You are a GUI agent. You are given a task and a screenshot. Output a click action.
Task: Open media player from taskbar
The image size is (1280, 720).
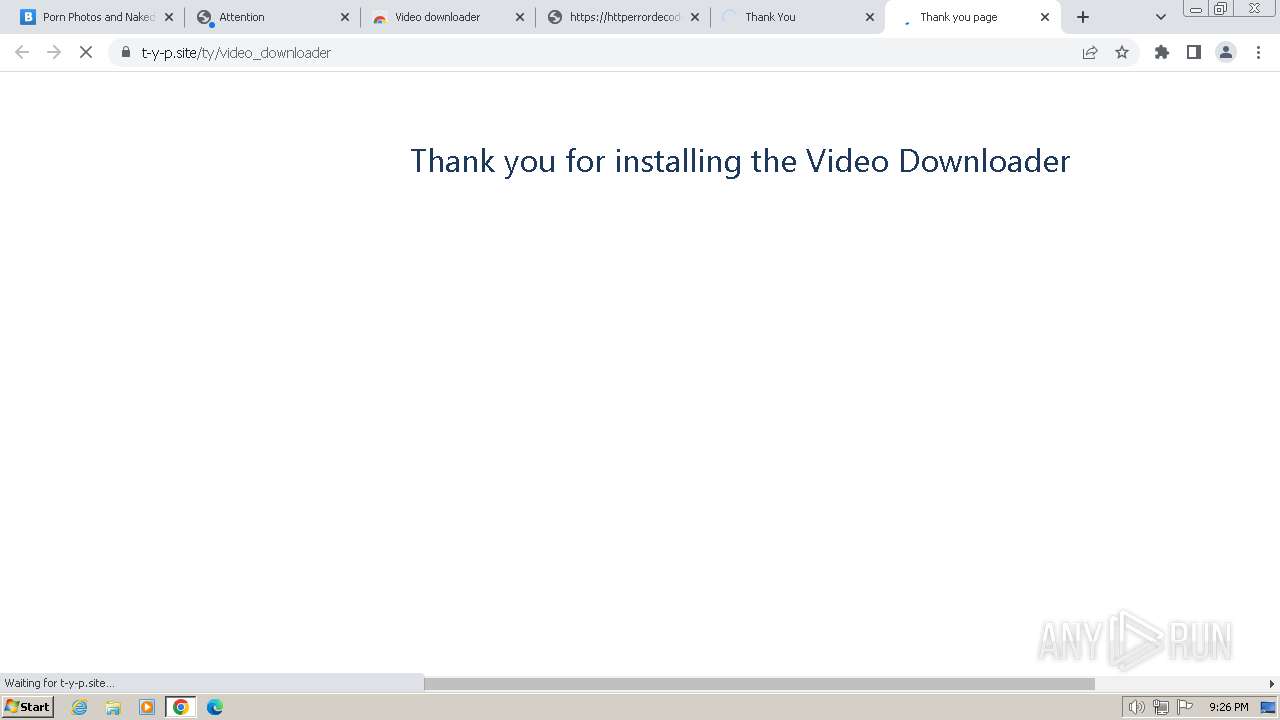coord(147,707)
